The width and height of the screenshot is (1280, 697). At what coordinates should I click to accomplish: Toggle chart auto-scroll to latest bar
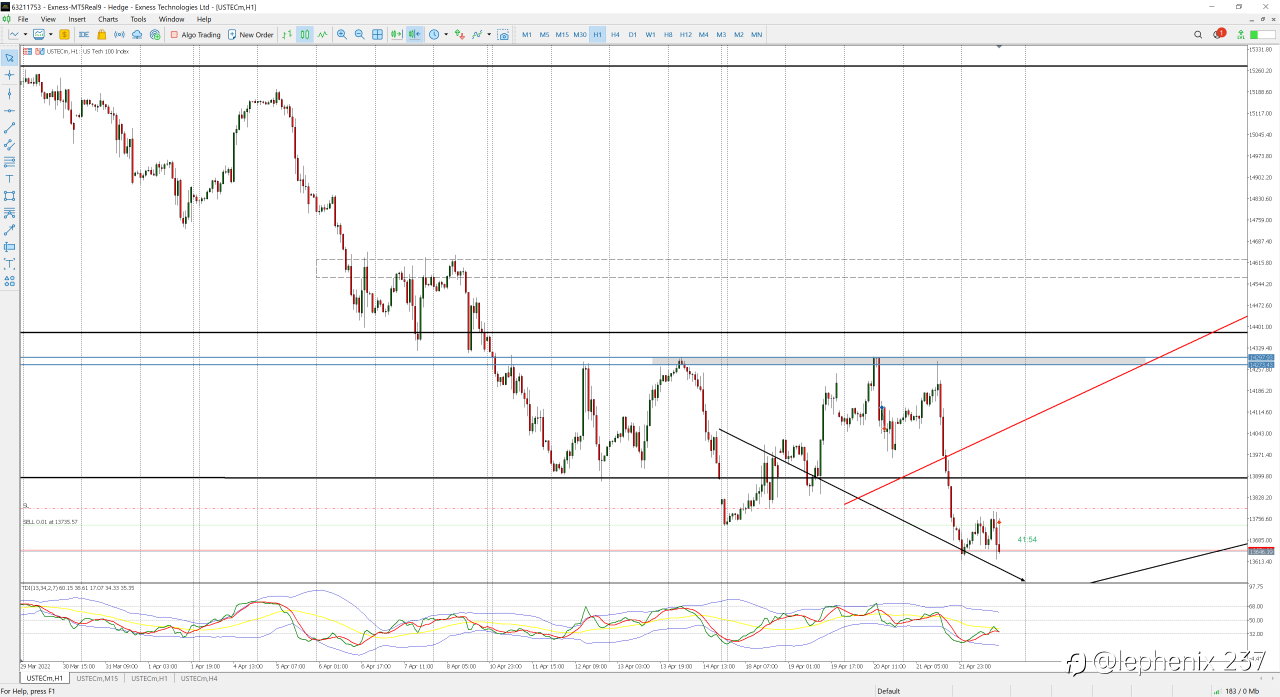click(x=396, y=34)
